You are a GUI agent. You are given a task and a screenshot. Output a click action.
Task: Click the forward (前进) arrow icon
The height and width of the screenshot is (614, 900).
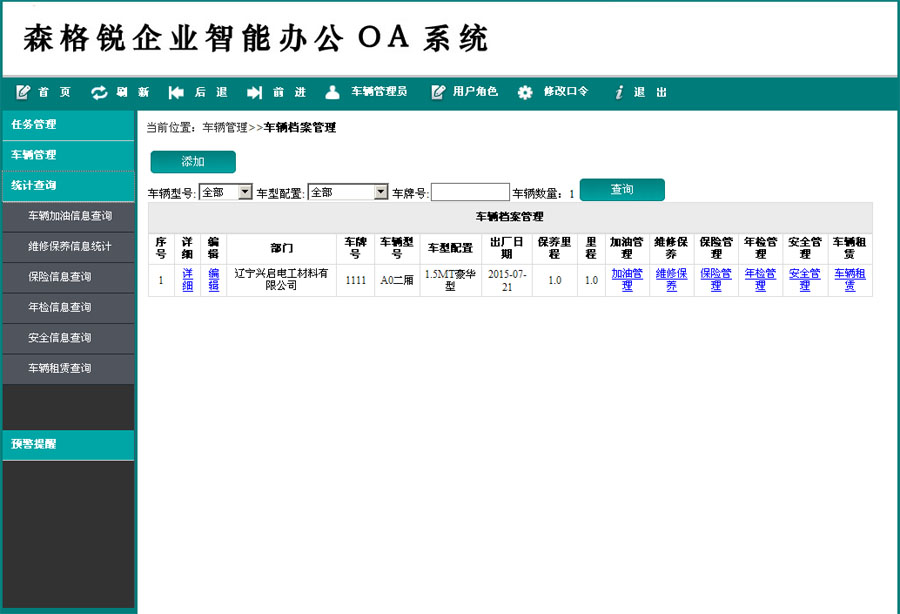click(254, 92)
